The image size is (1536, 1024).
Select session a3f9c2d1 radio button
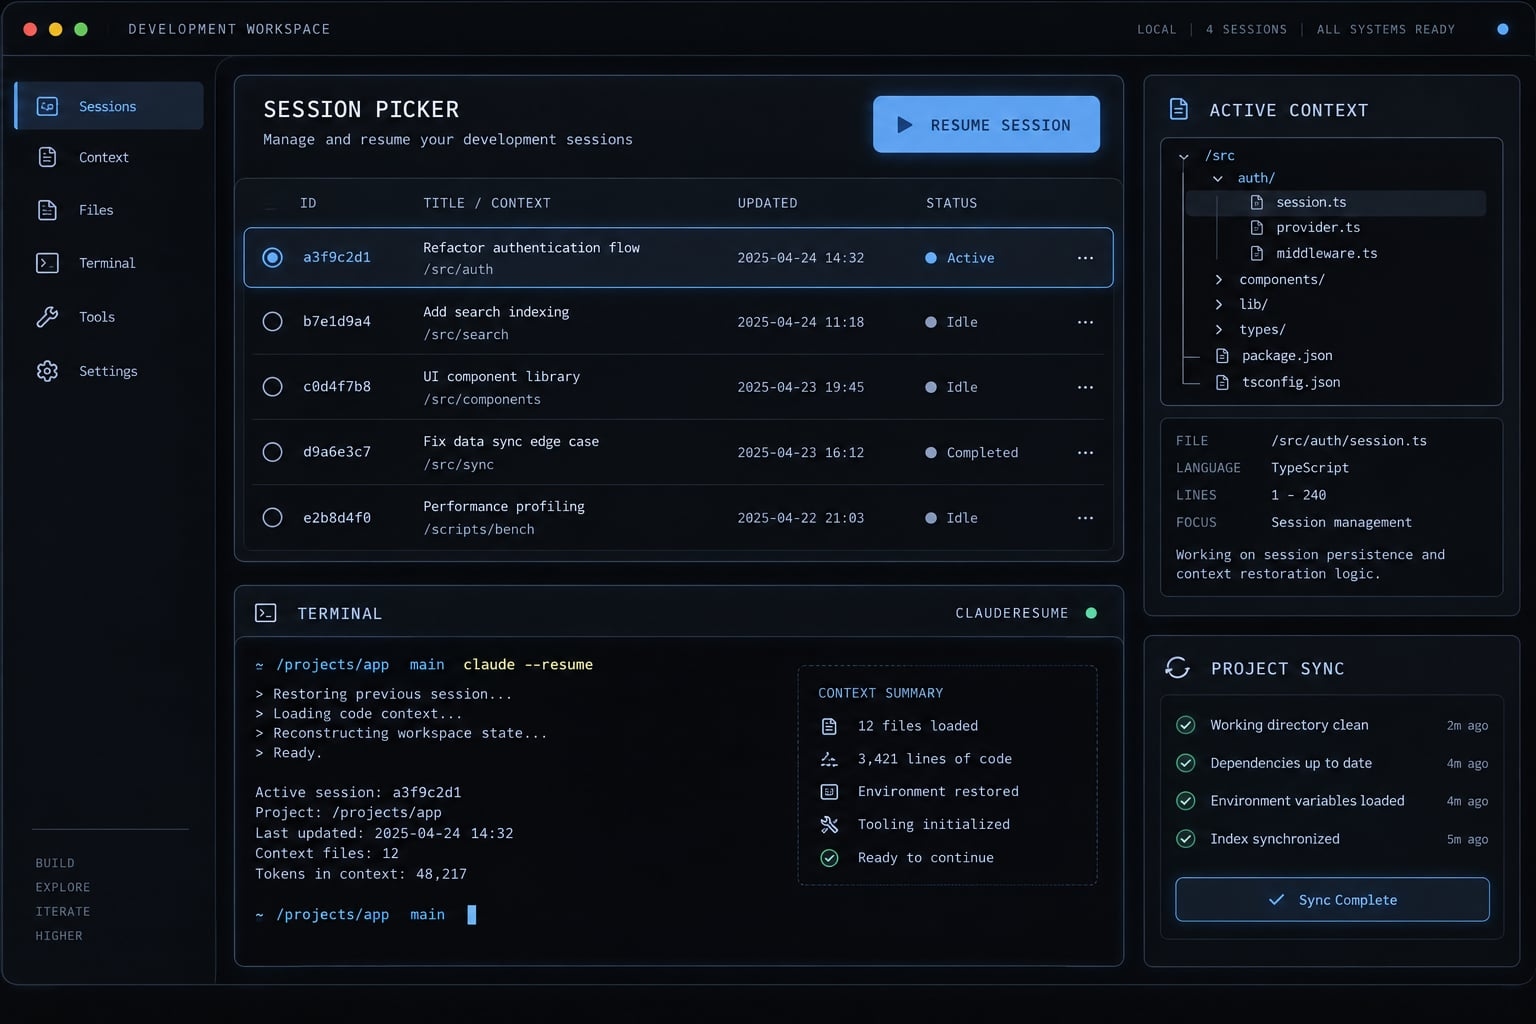pos(272,258)
